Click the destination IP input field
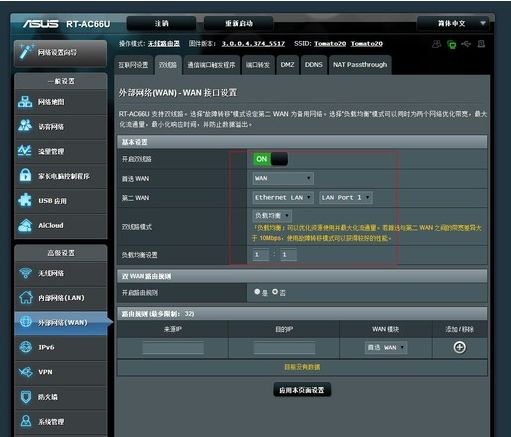 pyautogui.click(x=284, y=348)
